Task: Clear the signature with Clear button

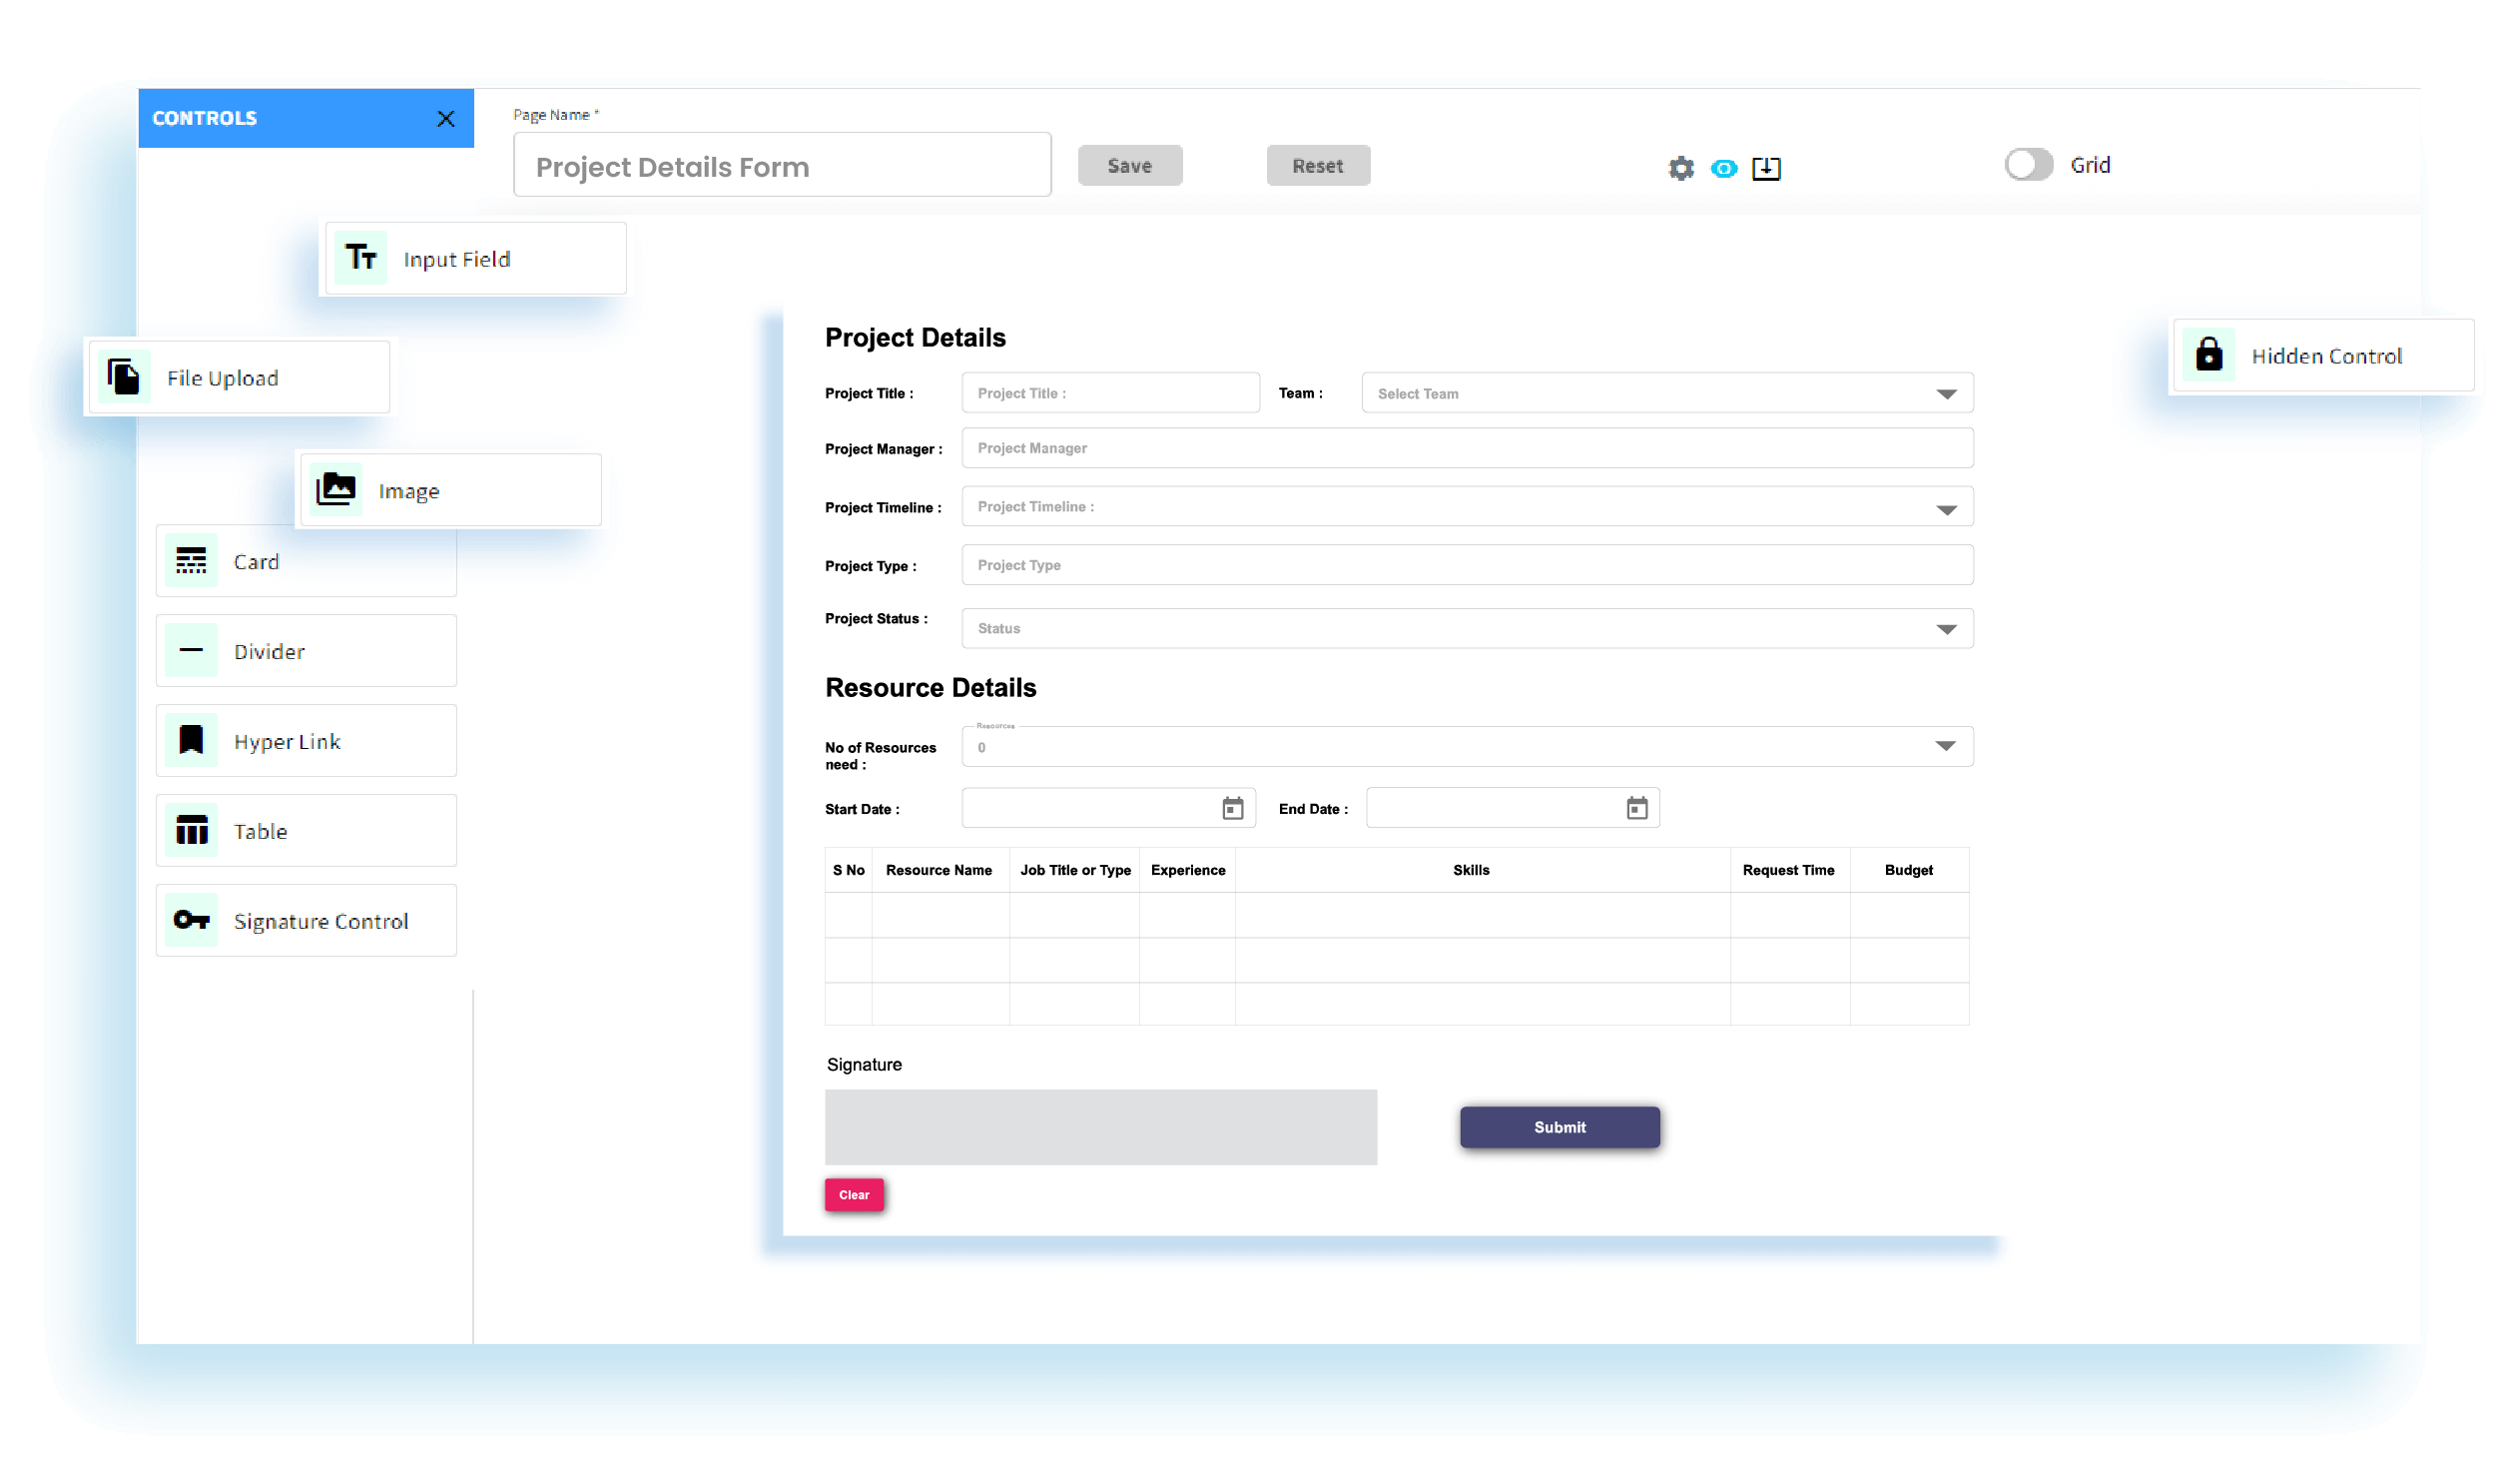Action: click(x=853, y=1194)
